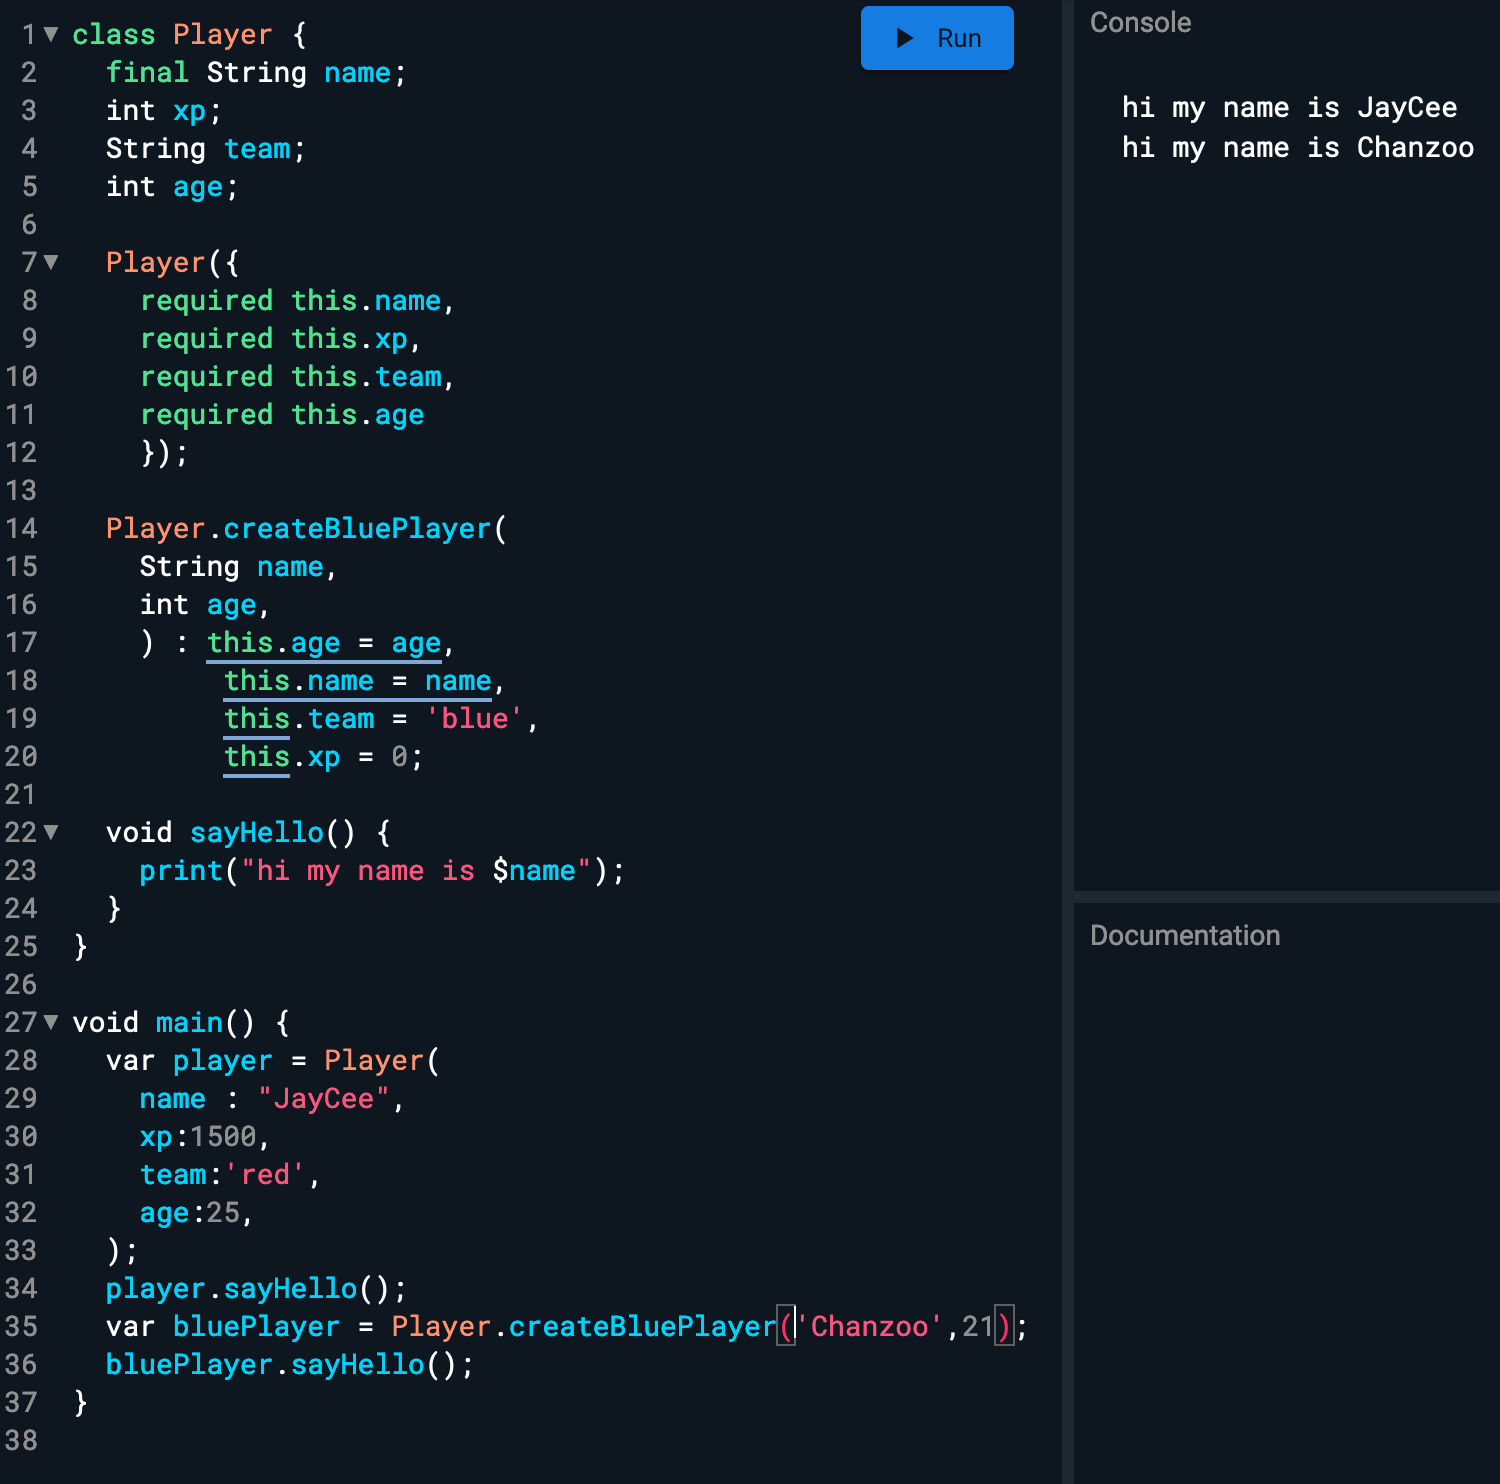Collapse the main function fold on line 27
This screenshot has width=1500, height=1484.
pyautogui.click(x=51, y=1022)
